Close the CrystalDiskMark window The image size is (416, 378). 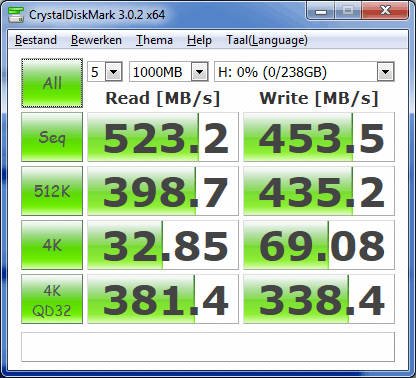coord(385,11)
